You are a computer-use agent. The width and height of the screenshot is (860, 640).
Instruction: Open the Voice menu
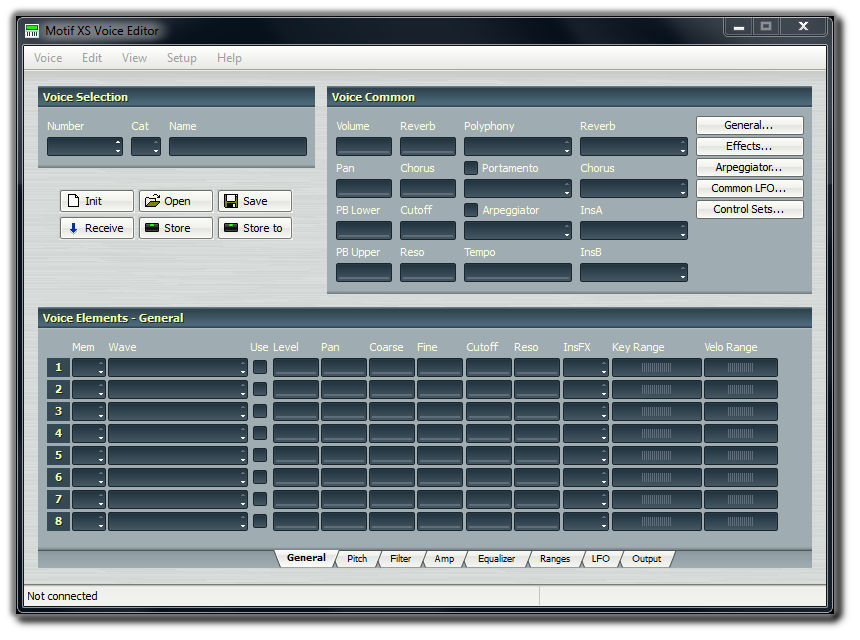click(x=48, y=58)
